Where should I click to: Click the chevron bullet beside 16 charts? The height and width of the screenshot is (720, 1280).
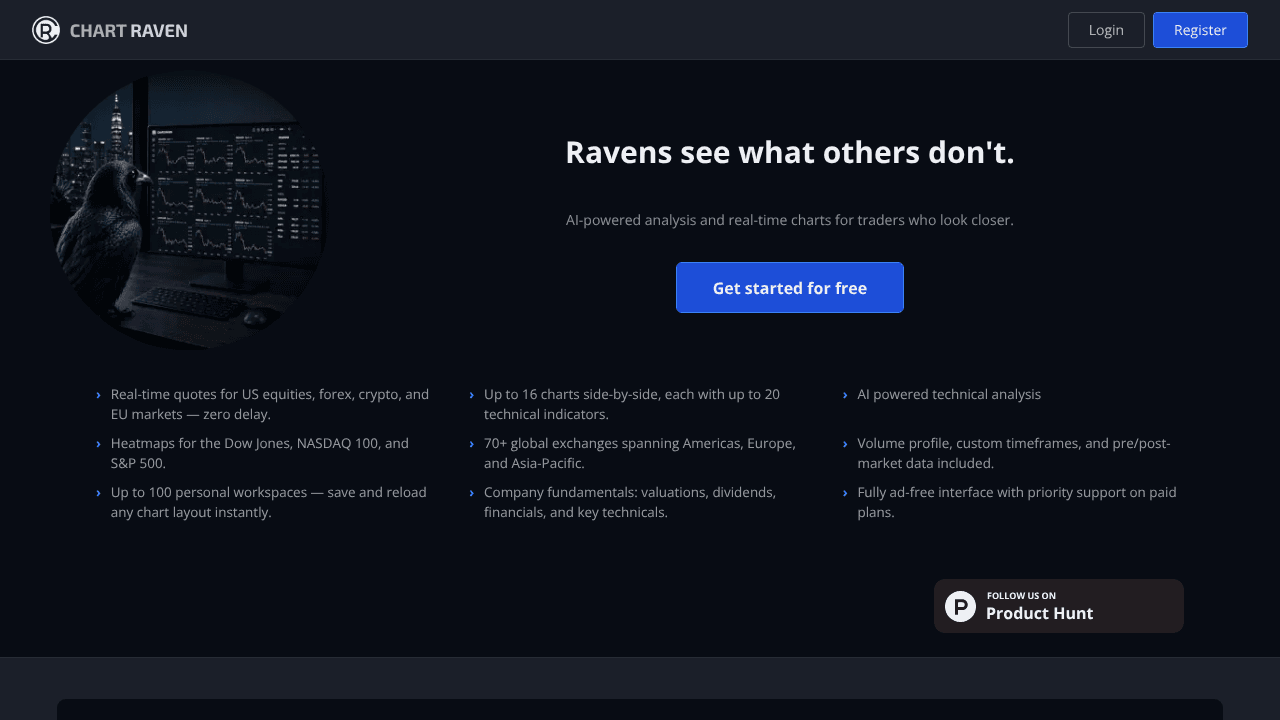[471, 396]
